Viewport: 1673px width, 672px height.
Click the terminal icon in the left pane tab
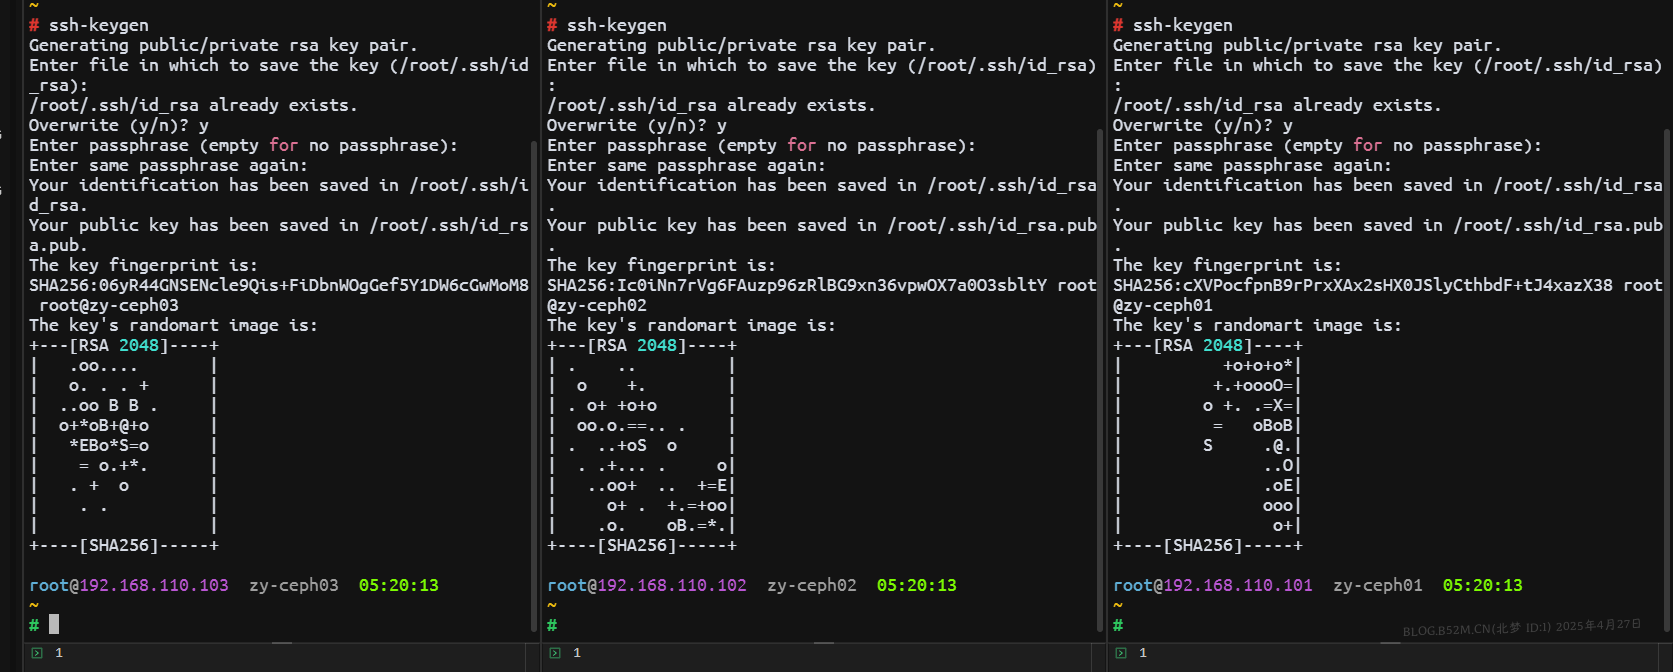pyautogui.click(x=37, y=653)
